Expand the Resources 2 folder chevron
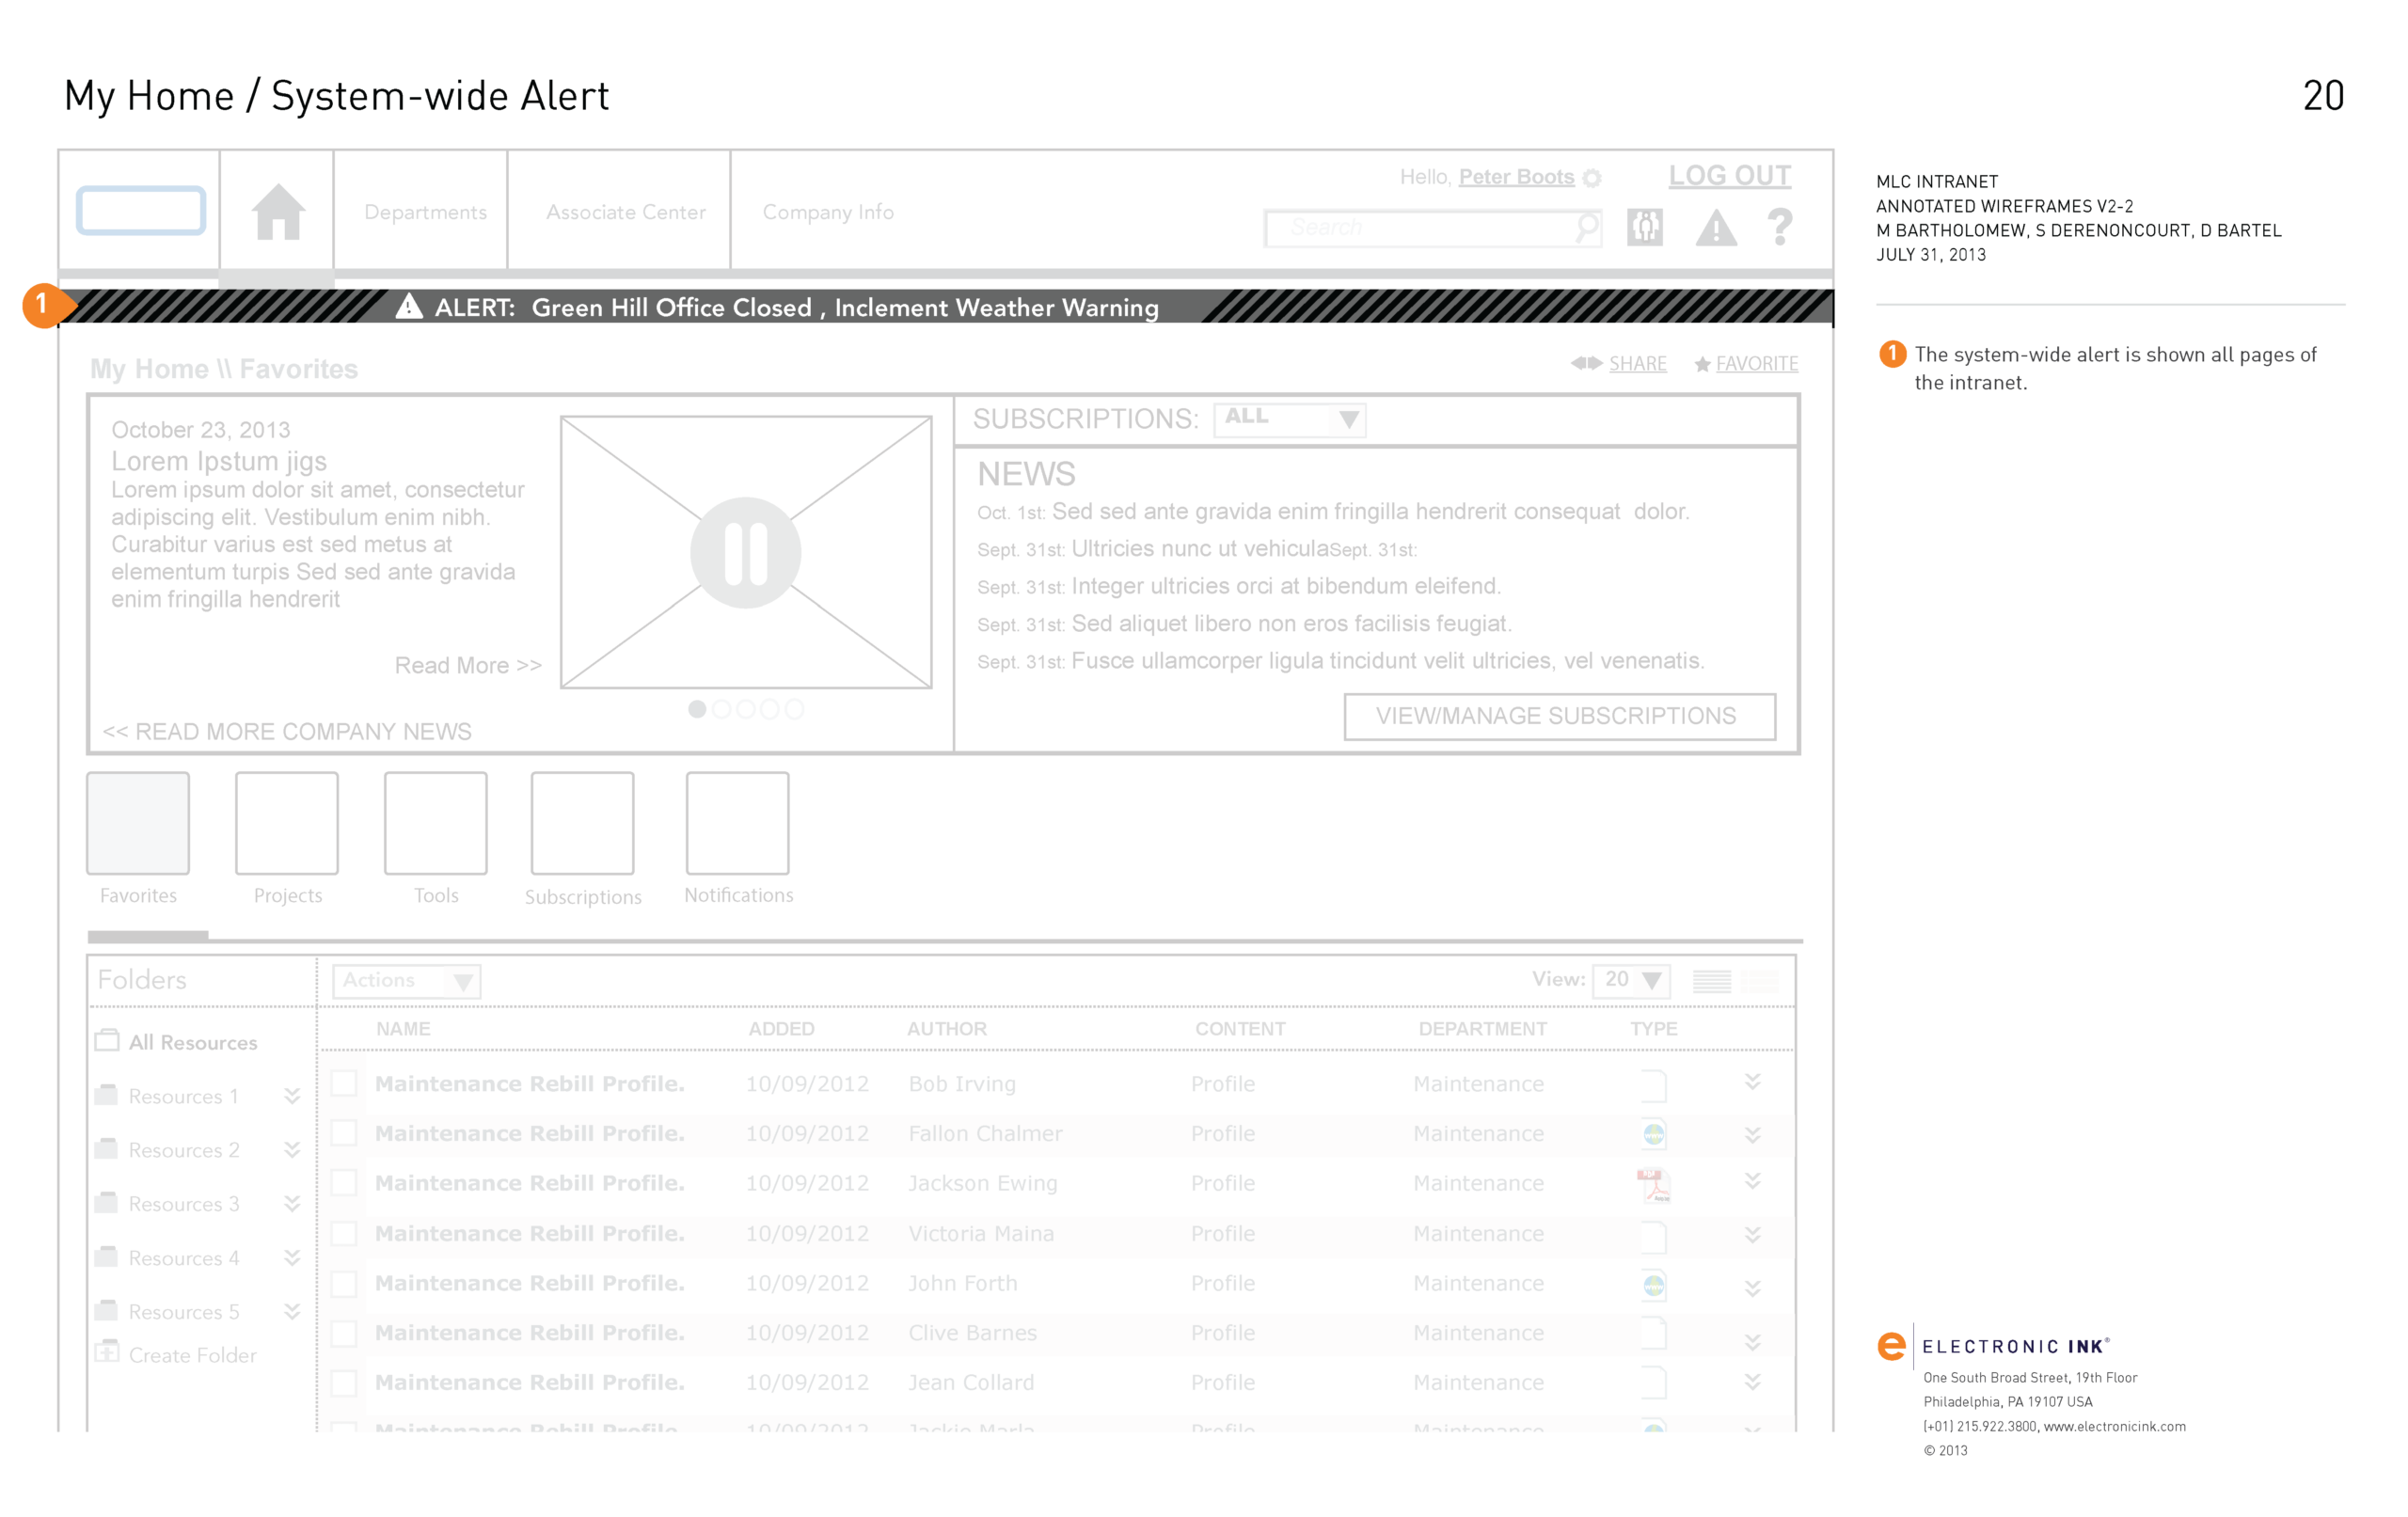Screen dimensions: 2408x1517 coord(292,1150)
